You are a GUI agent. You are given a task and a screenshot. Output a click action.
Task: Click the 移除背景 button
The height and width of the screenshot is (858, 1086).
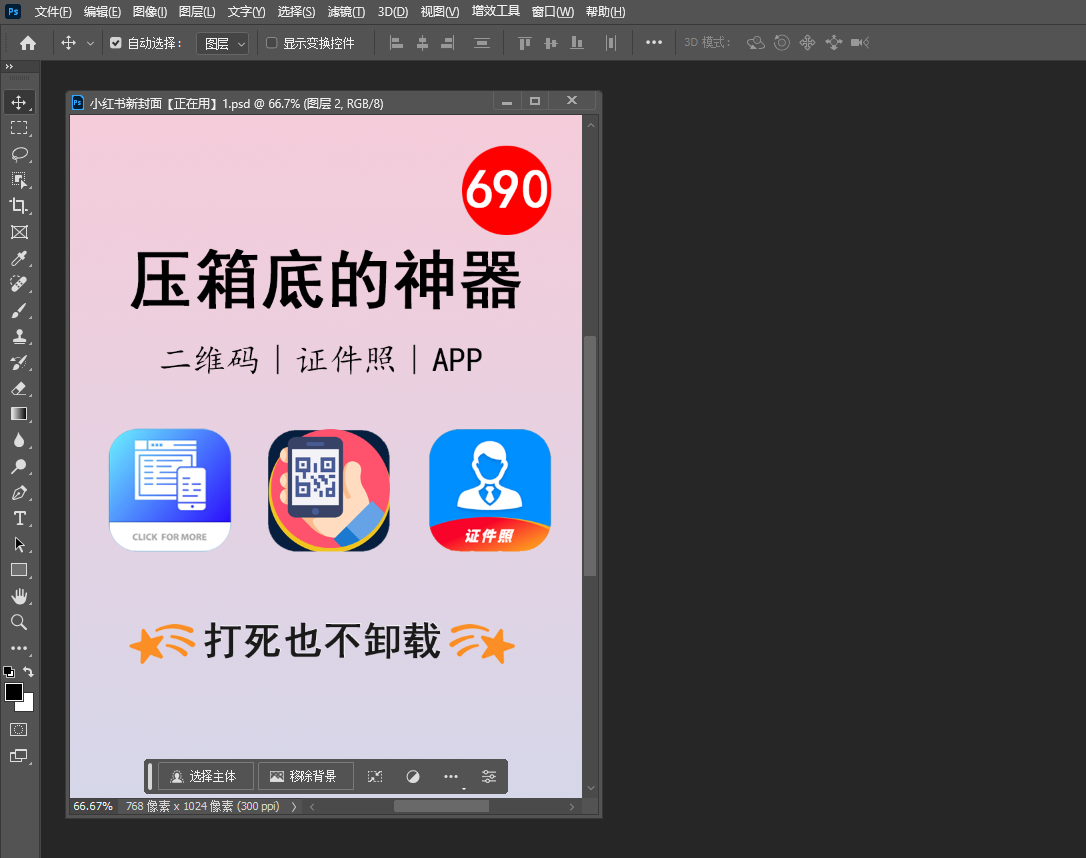coord(305,776)
